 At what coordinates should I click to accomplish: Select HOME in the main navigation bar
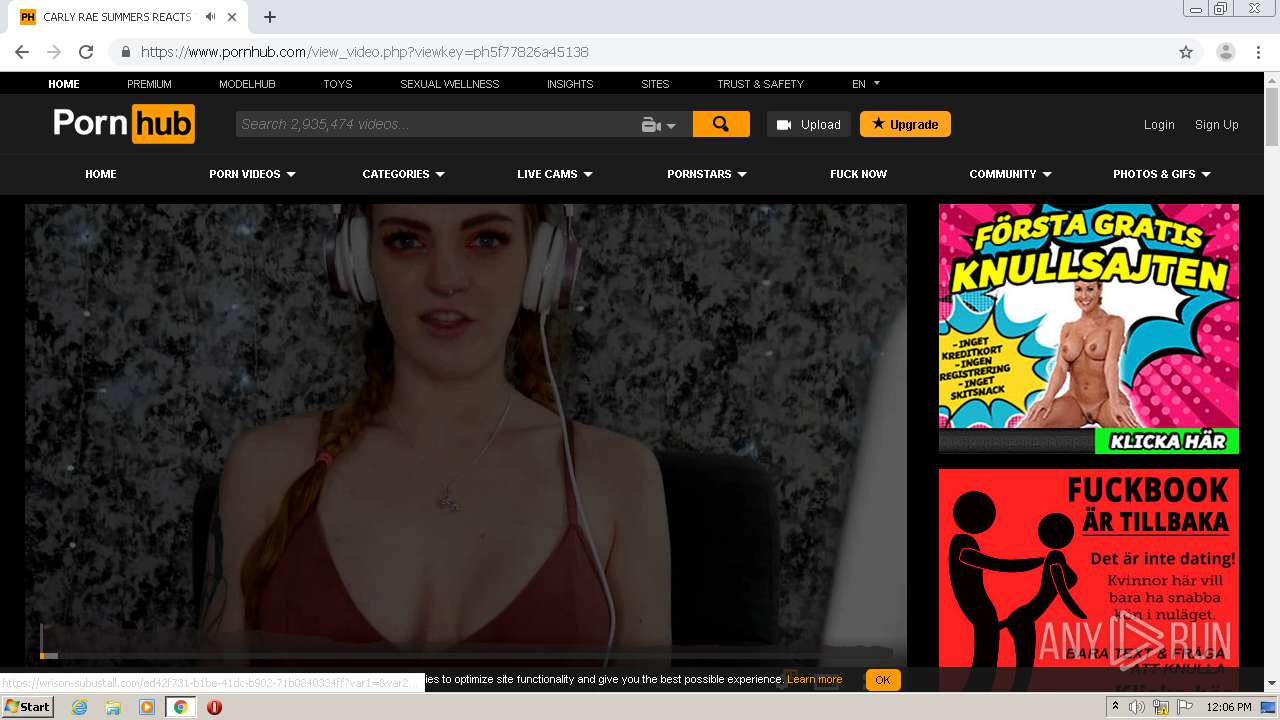101,174
